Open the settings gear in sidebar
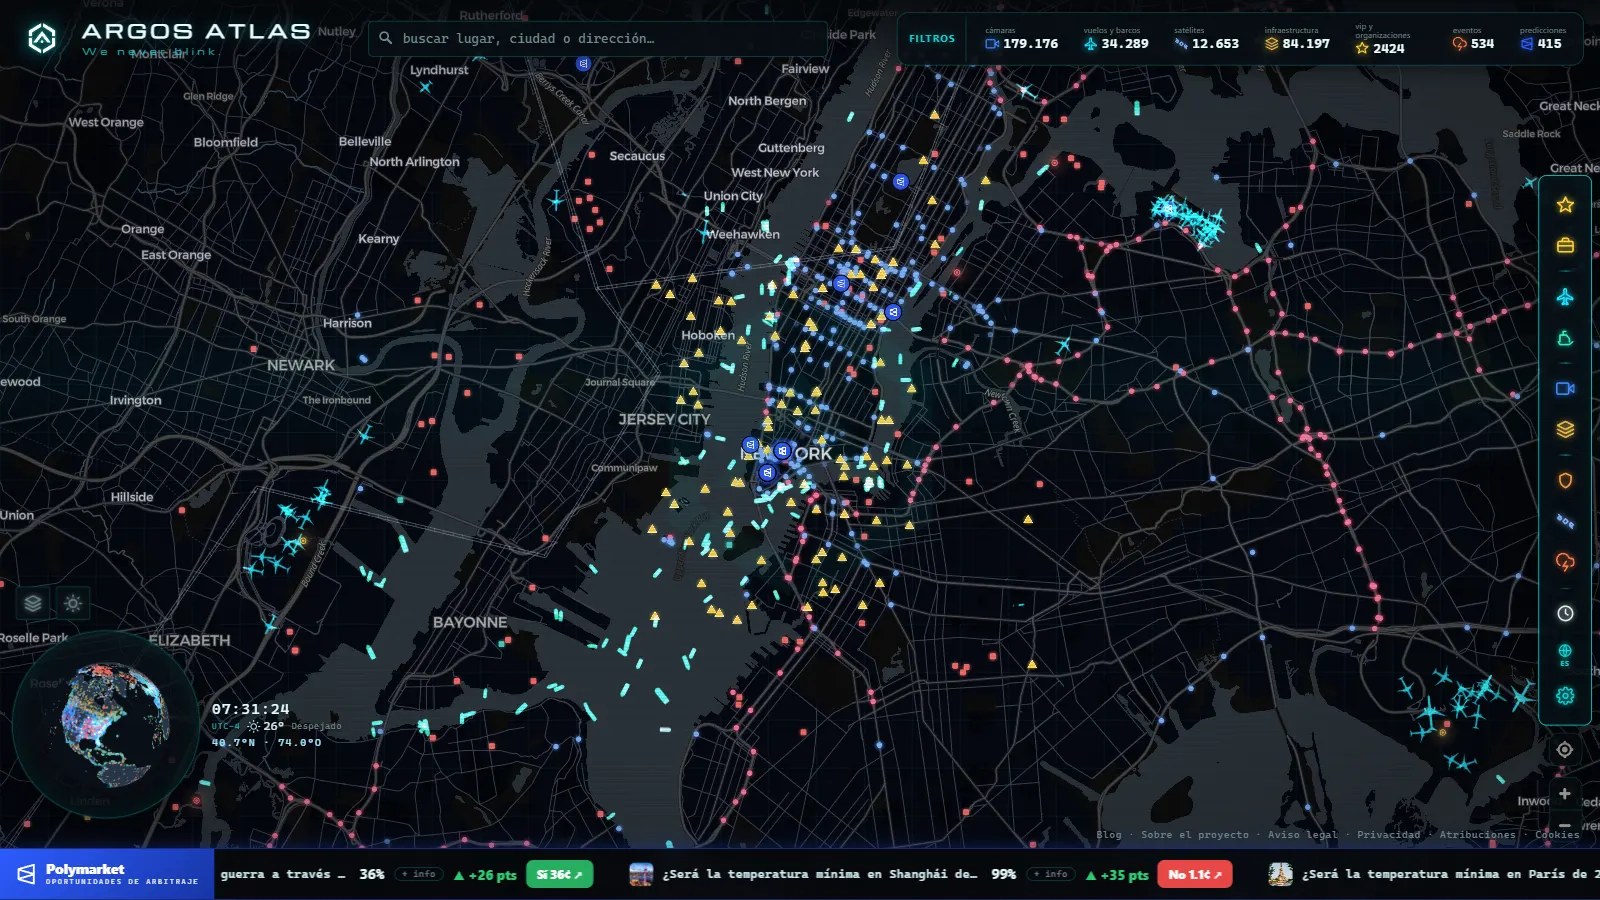 [1565, 695]
